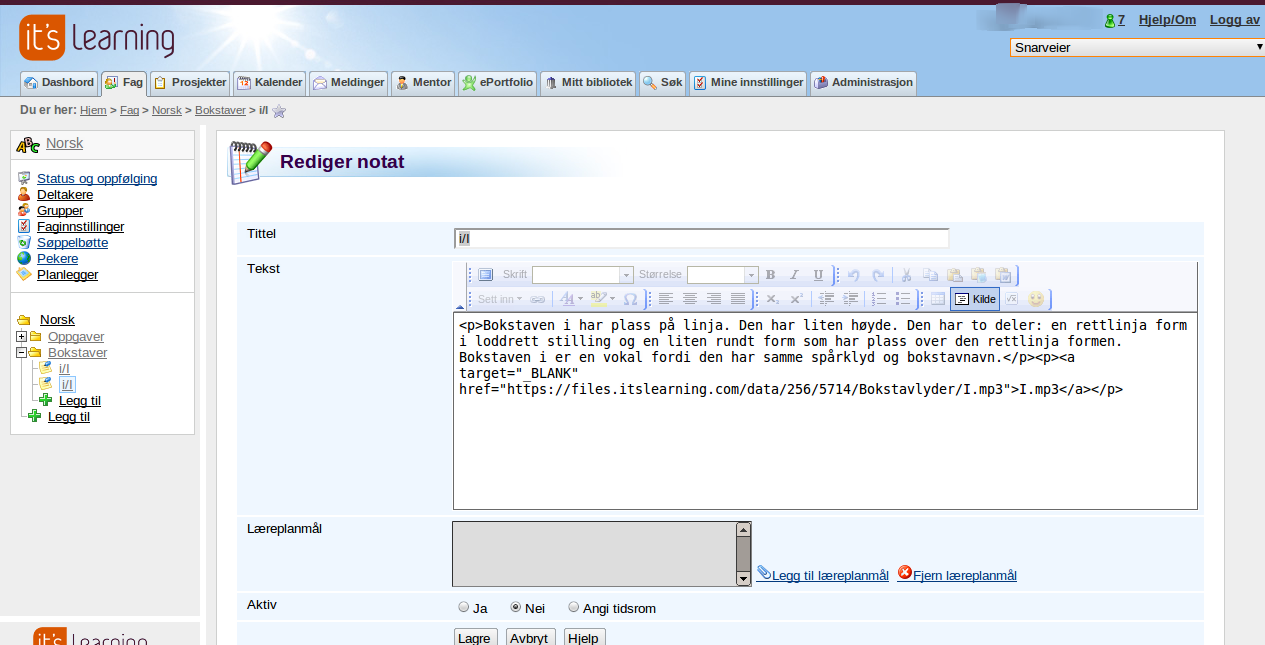Click the Bold formatting icon

tap(770, 275)
